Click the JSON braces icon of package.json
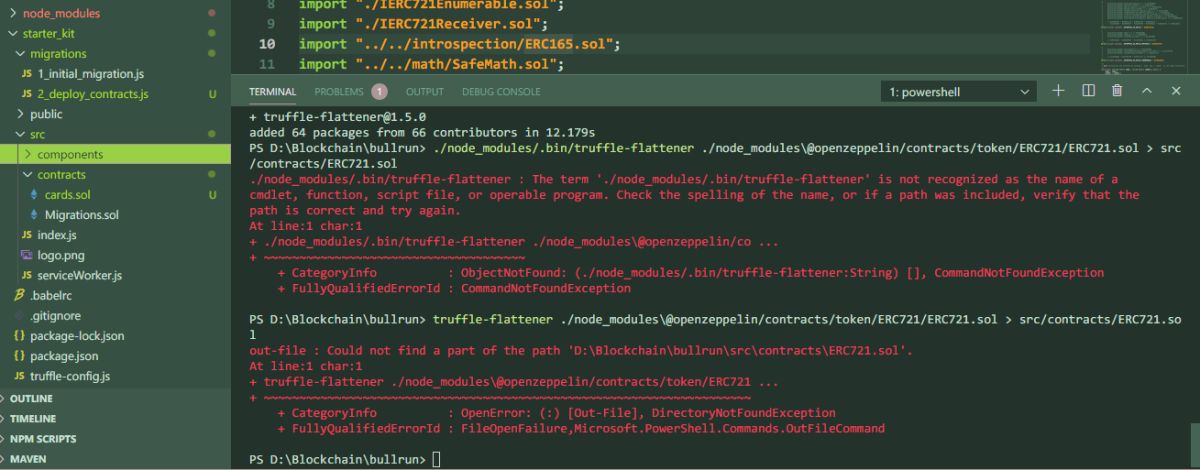Image resolution: width=1200 pixels, height=470 pixels. click(x=20, y=355)
